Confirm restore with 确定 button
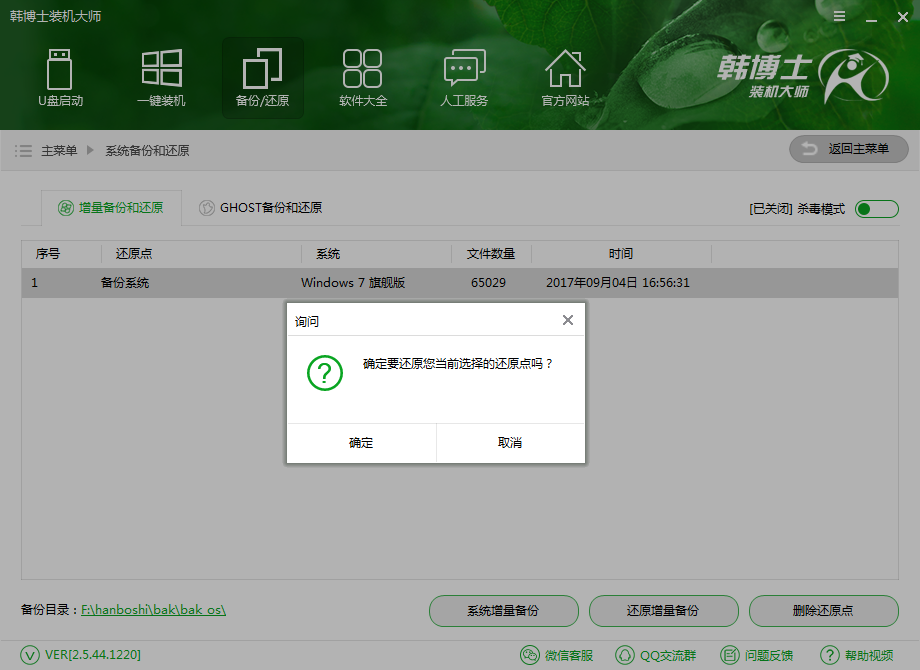 360,443
